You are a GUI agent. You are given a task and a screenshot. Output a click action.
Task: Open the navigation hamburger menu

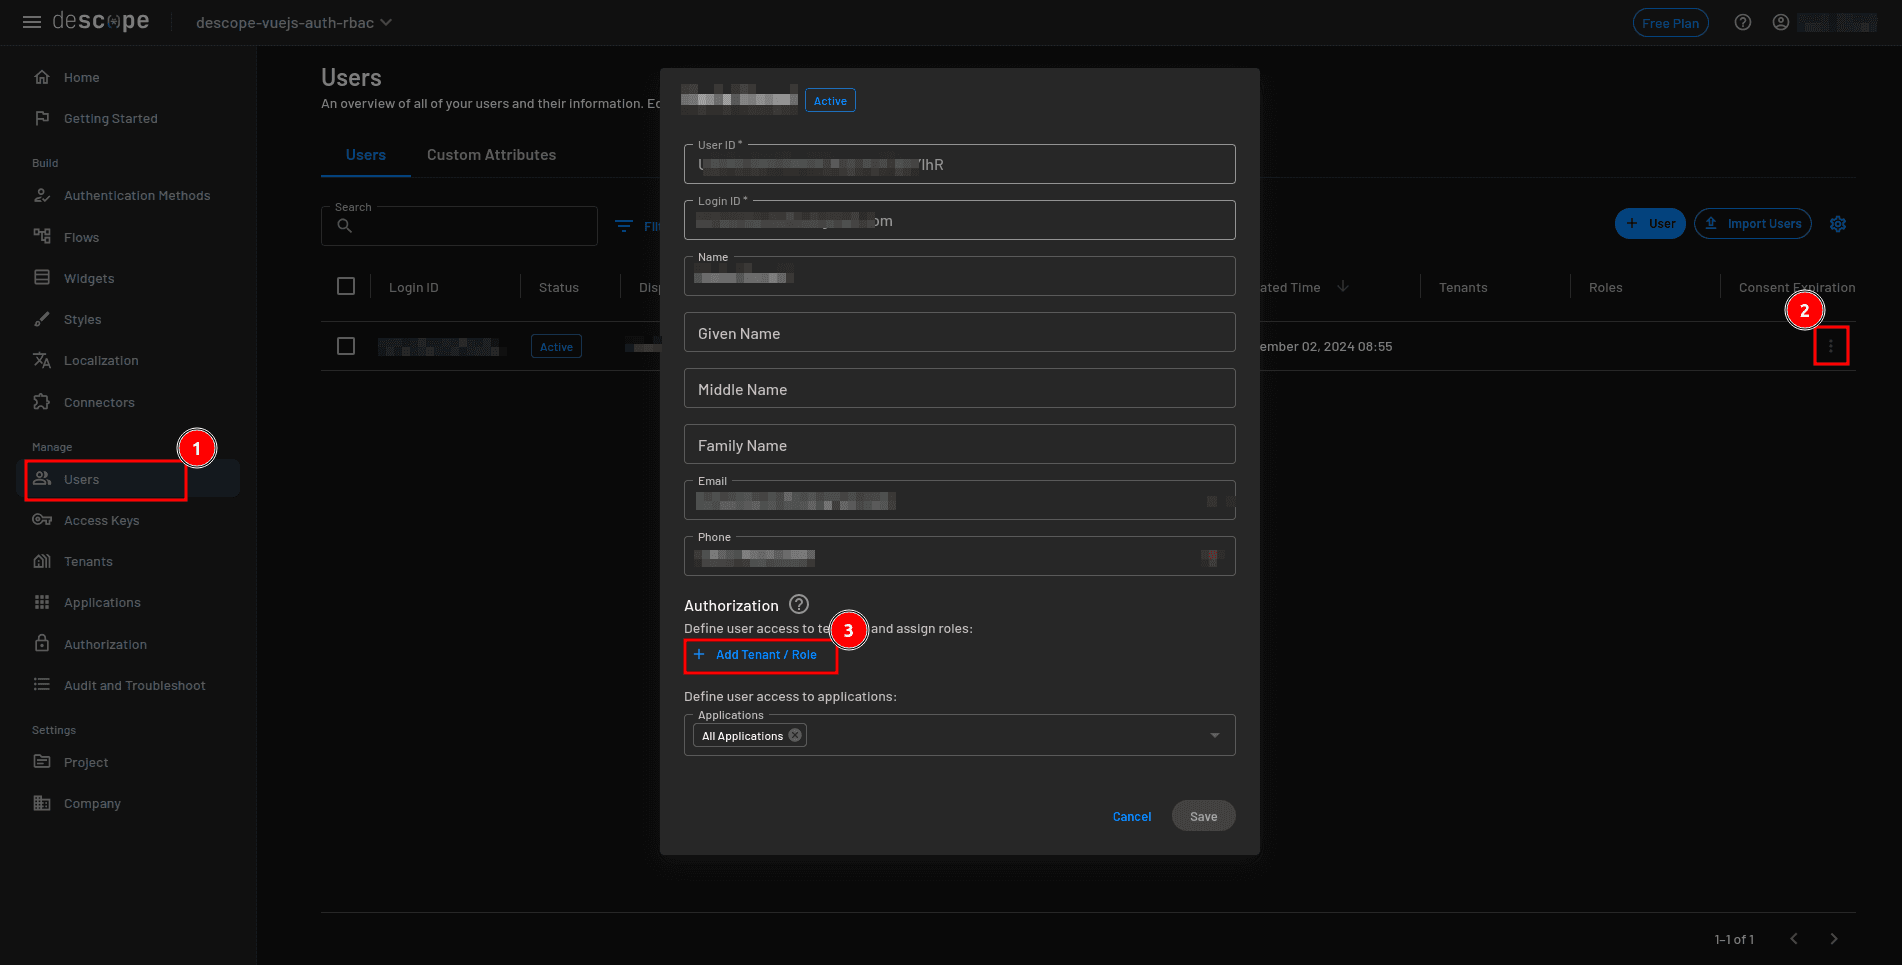point(31,22)
